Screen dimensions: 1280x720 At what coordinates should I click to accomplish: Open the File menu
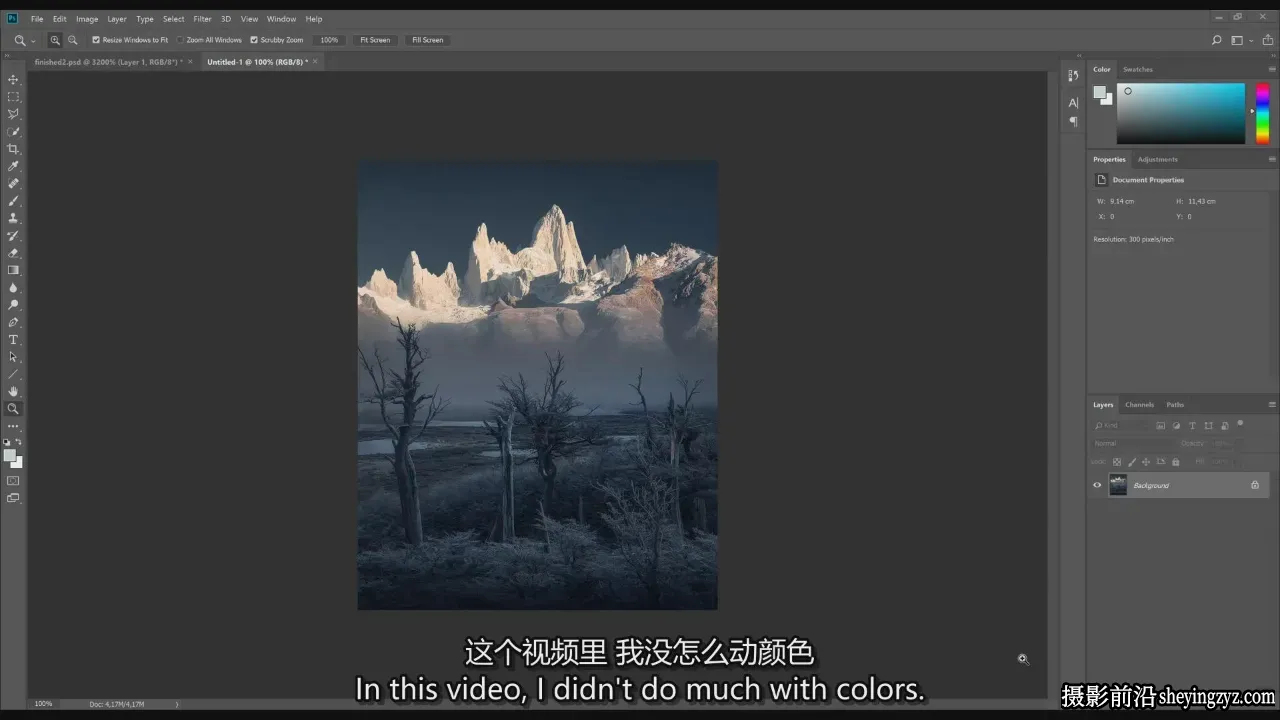(37, 19)
